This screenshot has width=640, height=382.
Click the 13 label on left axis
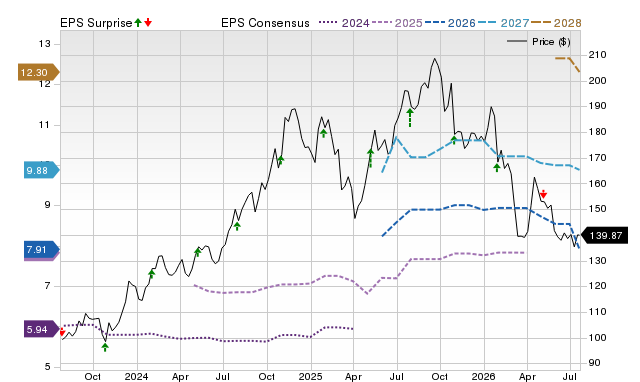(44, 44)
